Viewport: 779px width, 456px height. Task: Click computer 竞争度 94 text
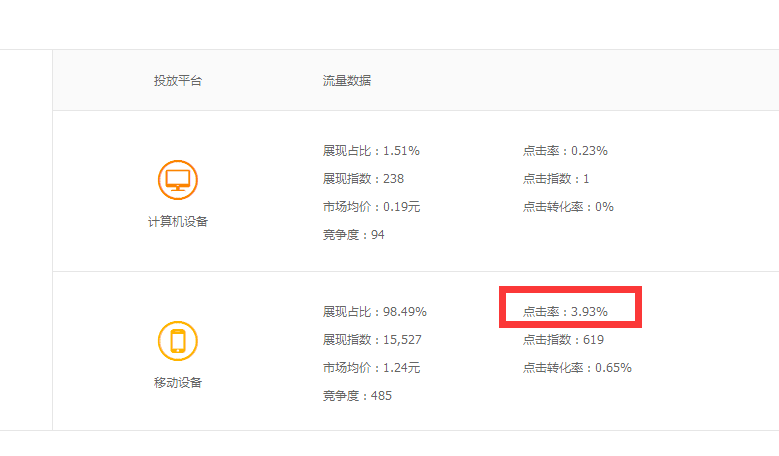(347, 235)
